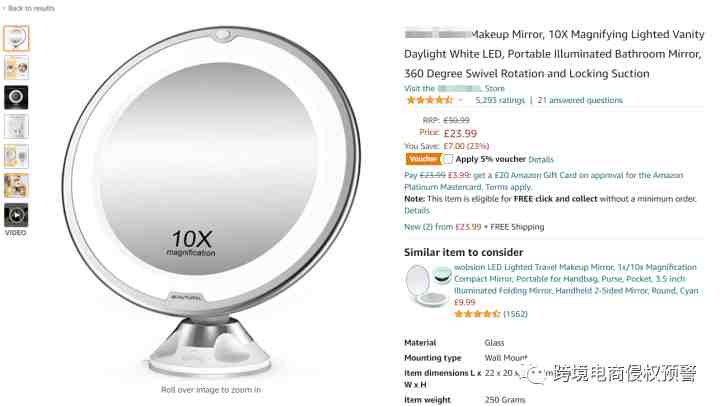Open the New (2) from £23.99 offers link
The image size is (720, 406).
pyautogui.click(x=443, y=227)
